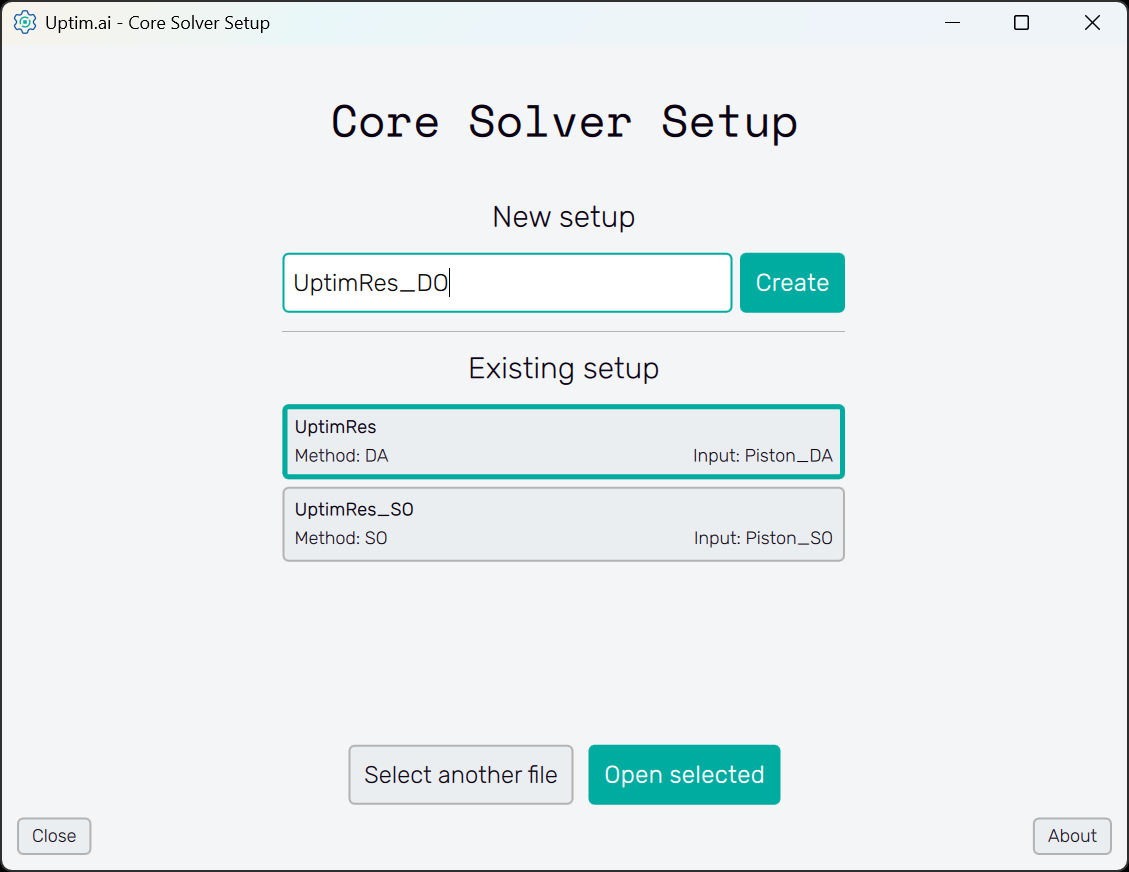Click the Core Solver Setup main heading

tap(564, 121)
